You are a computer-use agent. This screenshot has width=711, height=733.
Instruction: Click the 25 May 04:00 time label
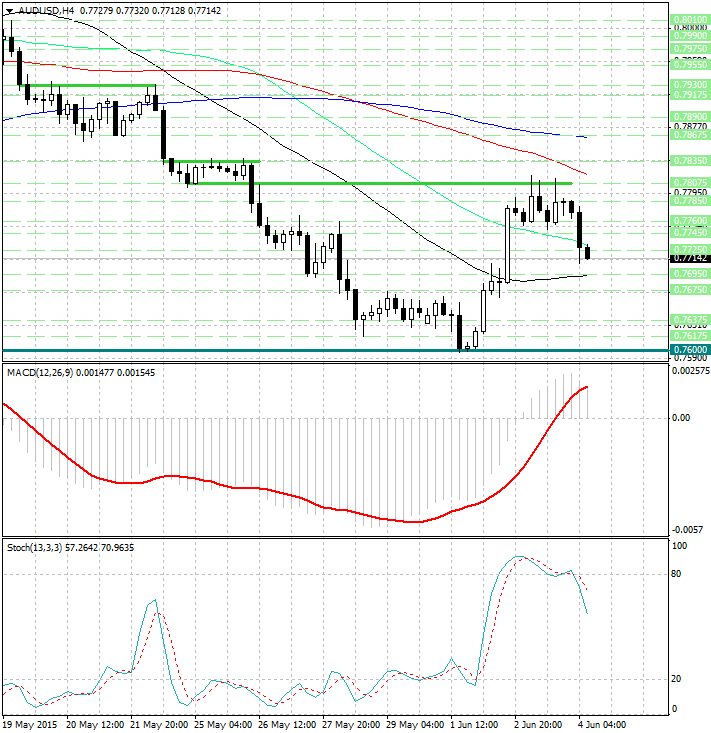tap(223, 725)
